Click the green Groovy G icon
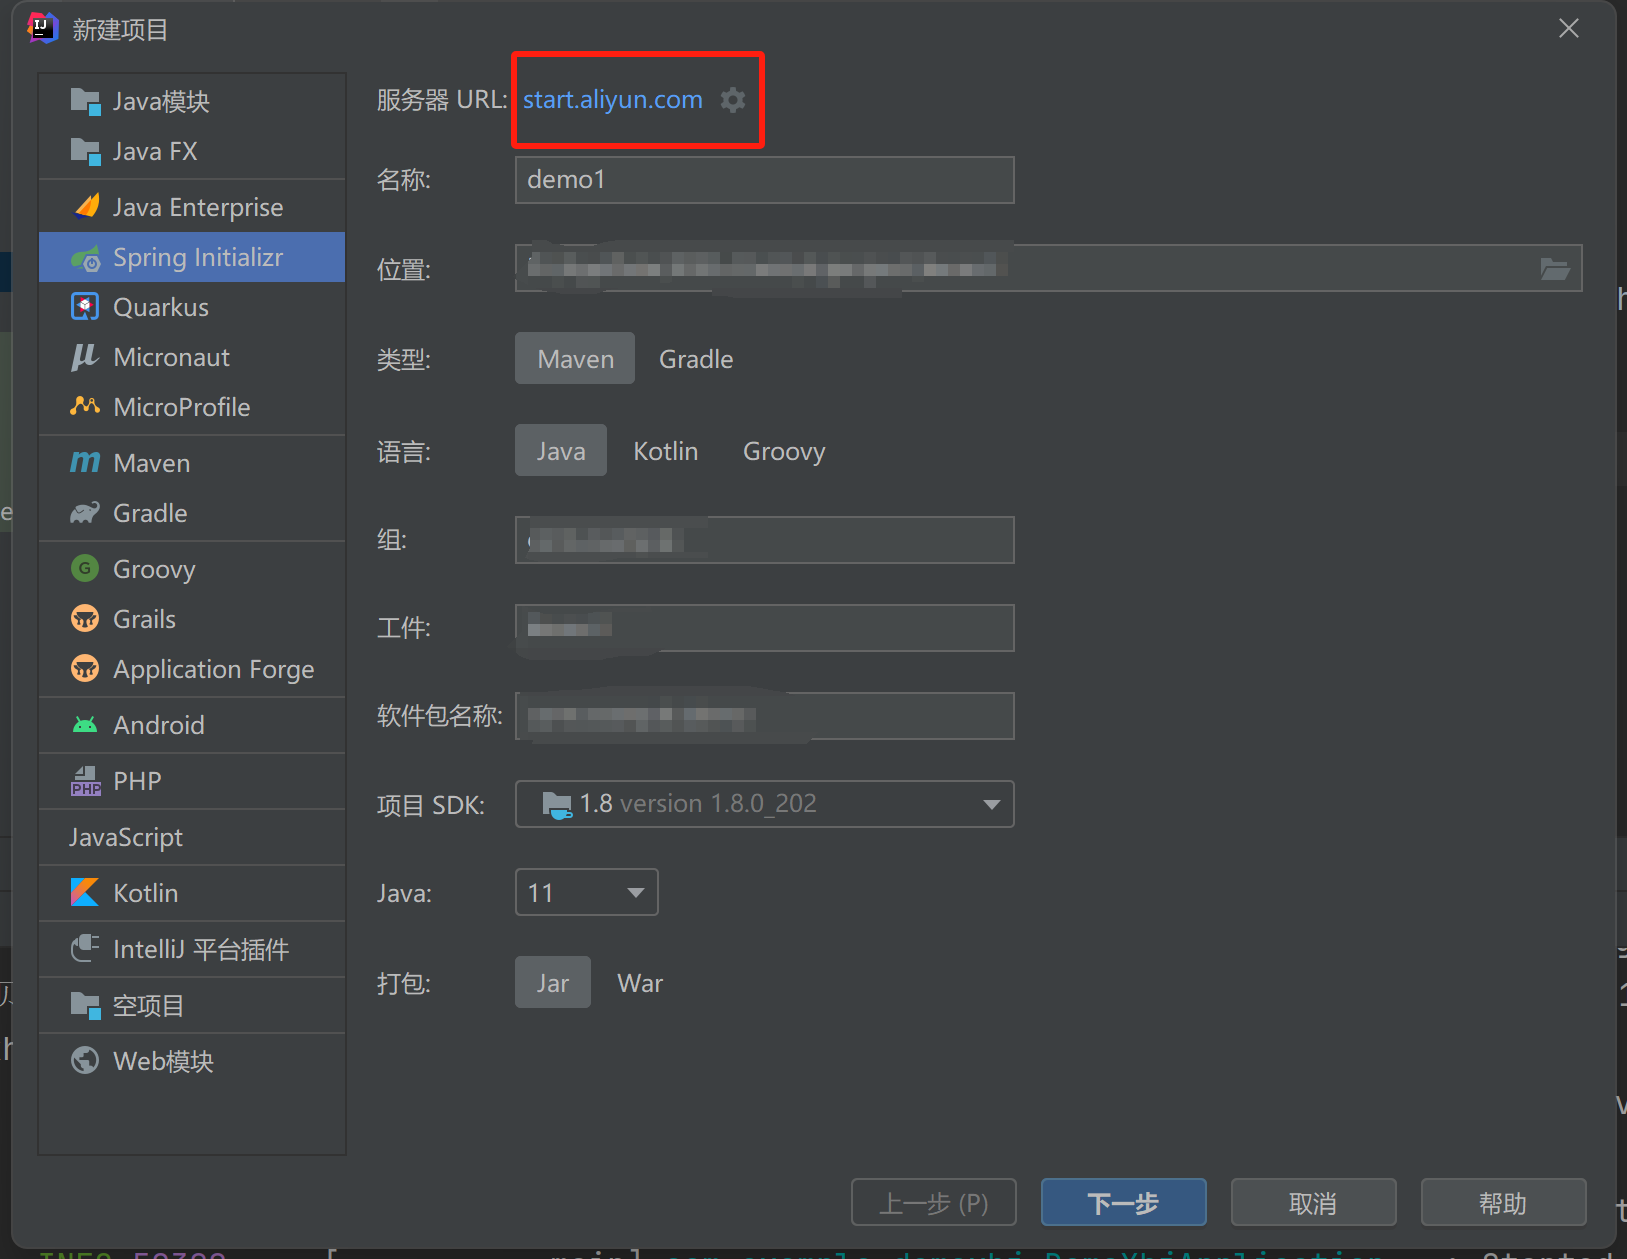 click(86, 569)
